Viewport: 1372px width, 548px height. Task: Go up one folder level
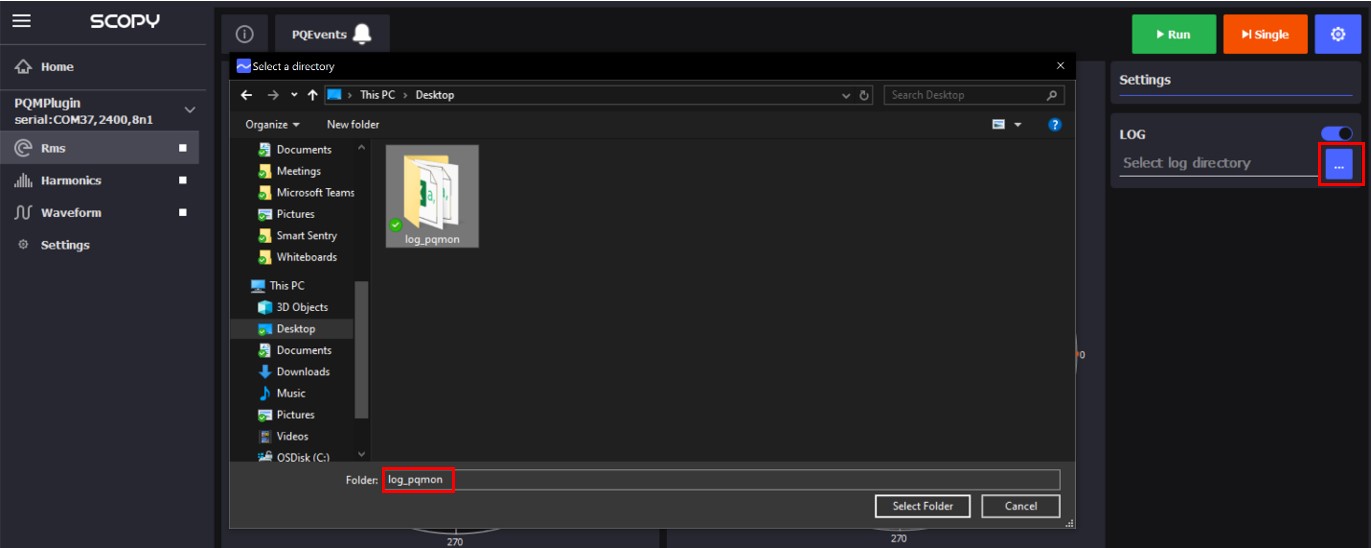pos(313,95)
